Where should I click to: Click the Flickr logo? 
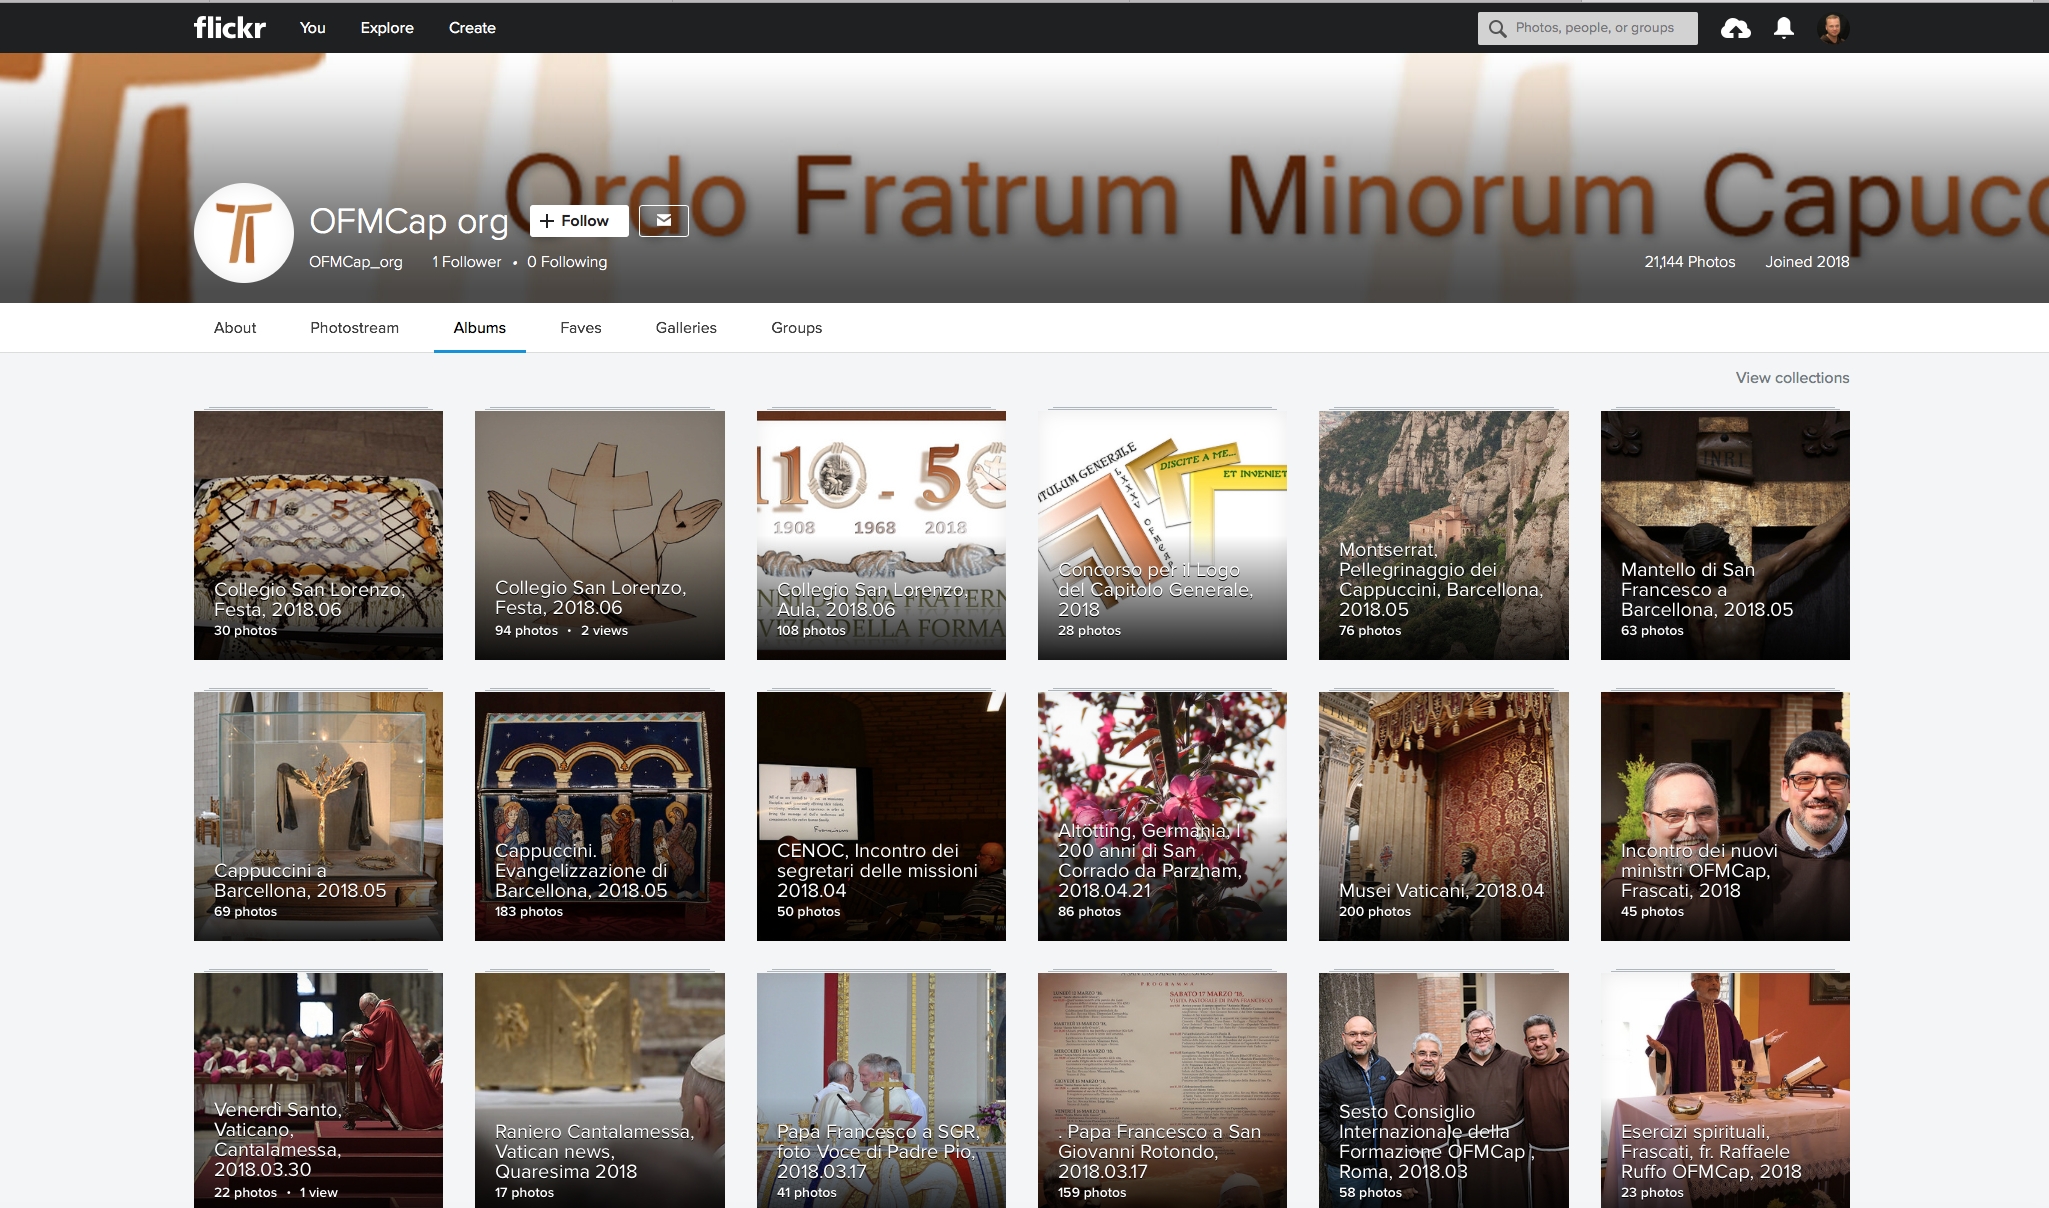229,27
